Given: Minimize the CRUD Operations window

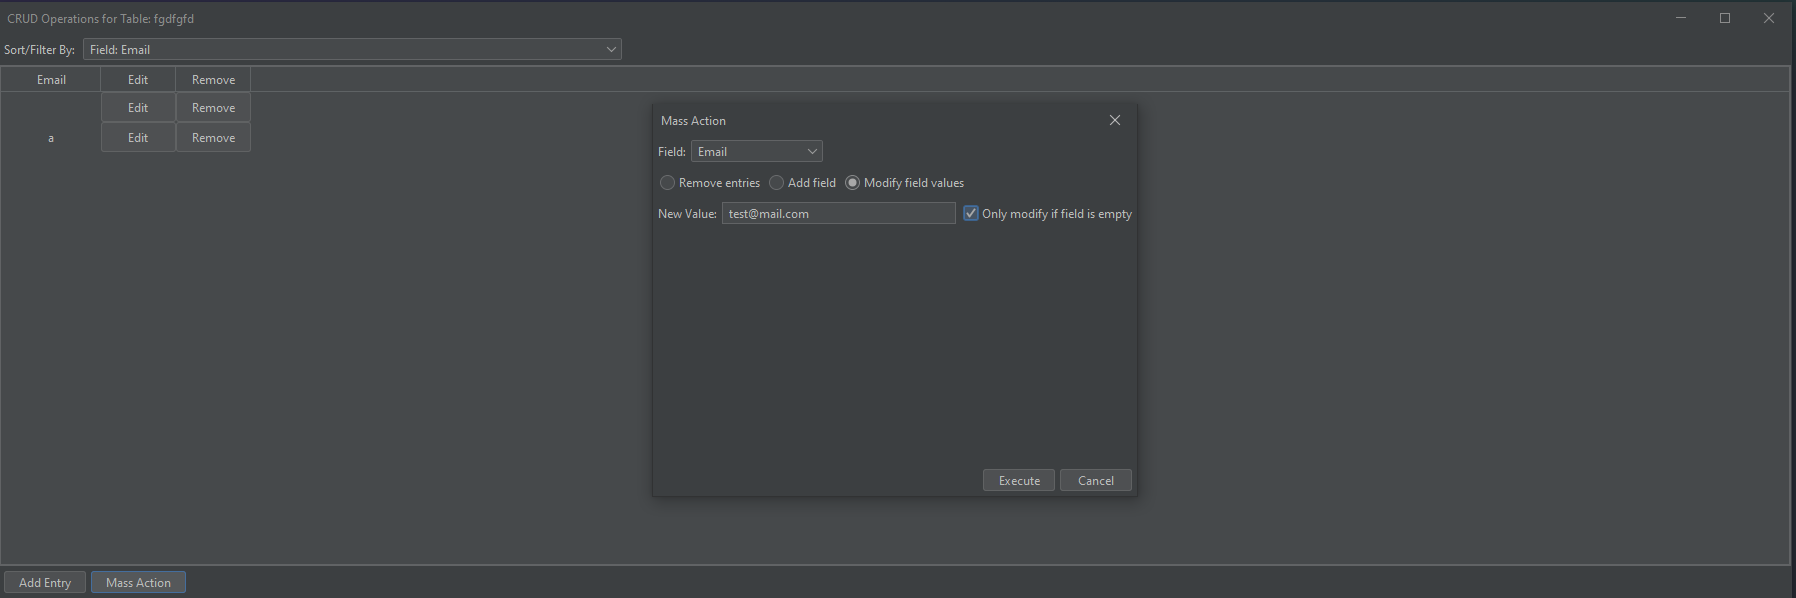Looking at the screenshot, I should [1681, 18].
